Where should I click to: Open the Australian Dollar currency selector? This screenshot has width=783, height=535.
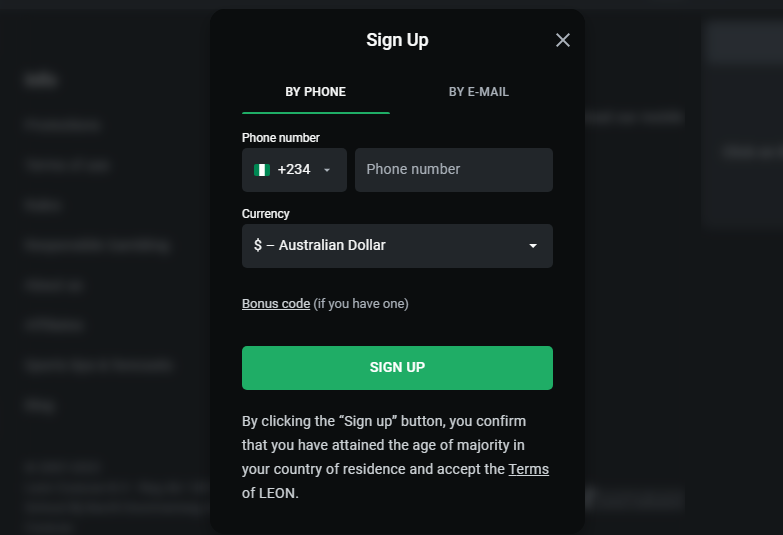[x=397, y=246]
